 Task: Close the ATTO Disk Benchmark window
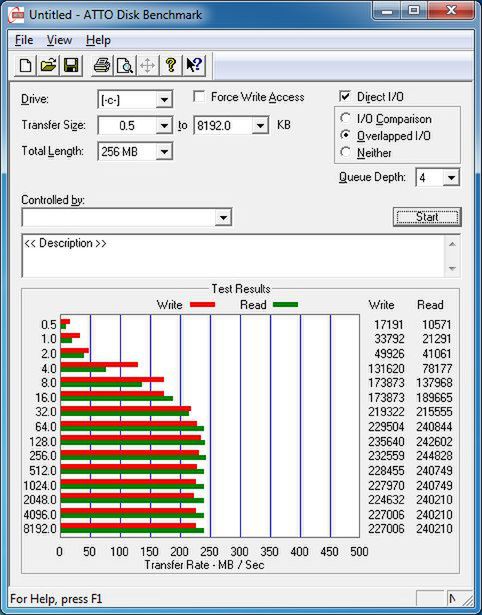click(451, 11)
